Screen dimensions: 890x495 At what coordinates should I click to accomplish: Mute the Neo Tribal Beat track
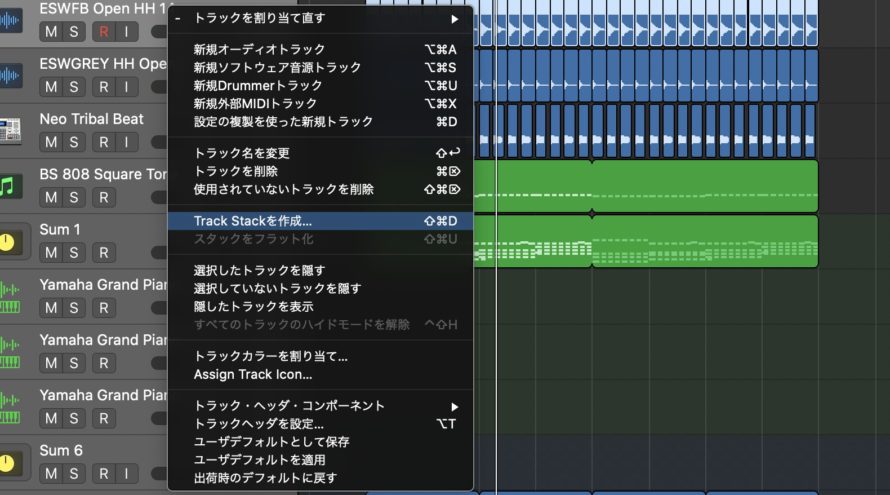[x=51, y=142]
